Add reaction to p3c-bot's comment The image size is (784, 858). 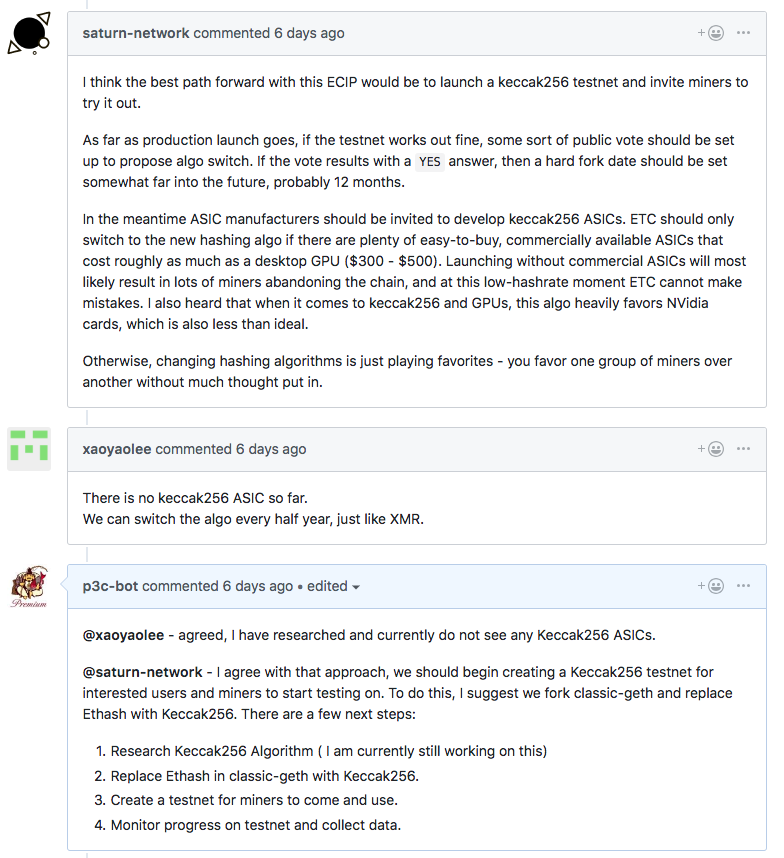(x=711, y=586)
